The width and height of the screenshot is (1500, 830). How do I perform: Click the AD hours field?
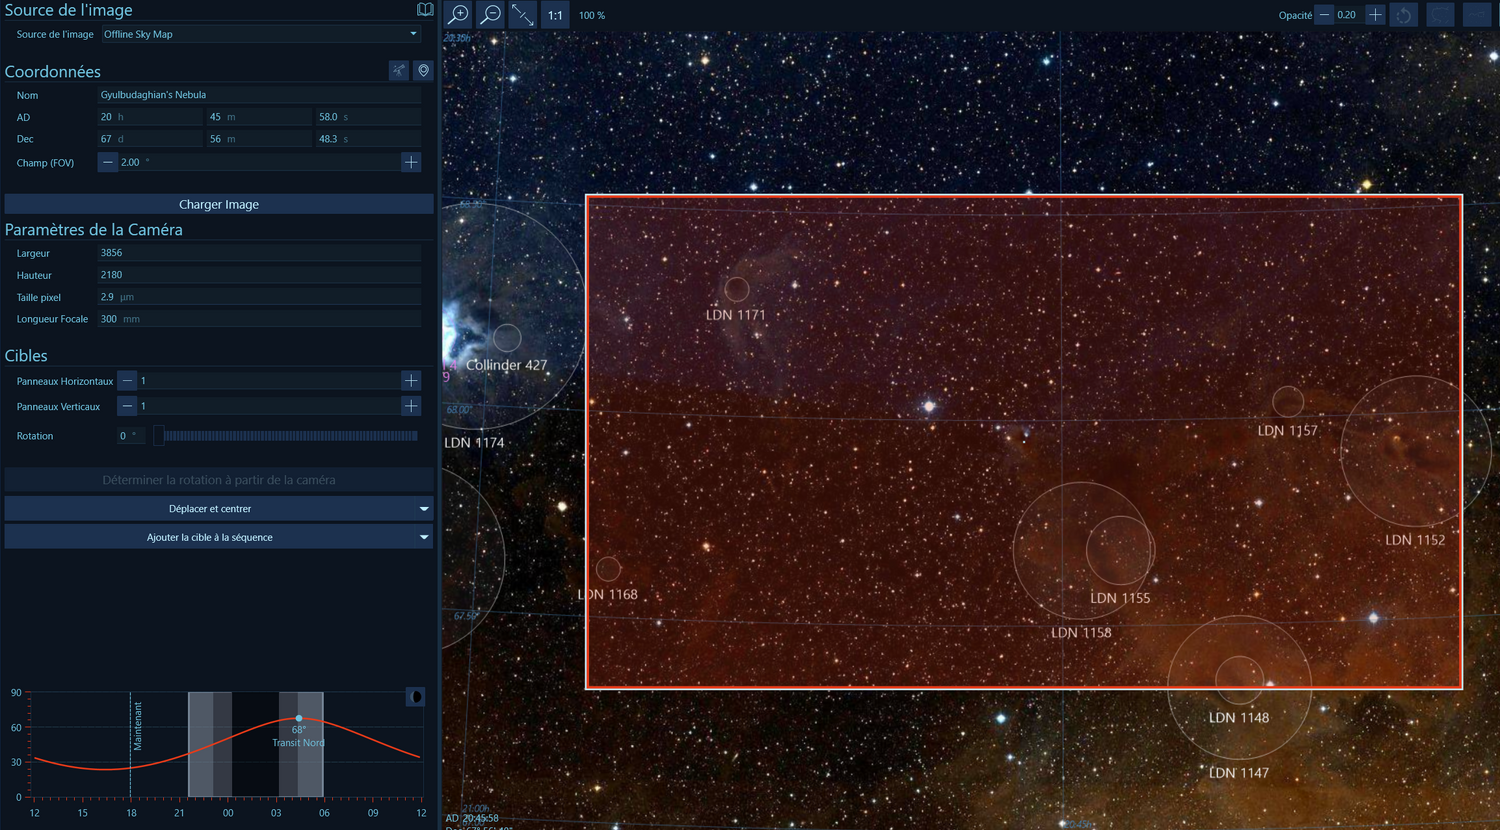(150, 117)
